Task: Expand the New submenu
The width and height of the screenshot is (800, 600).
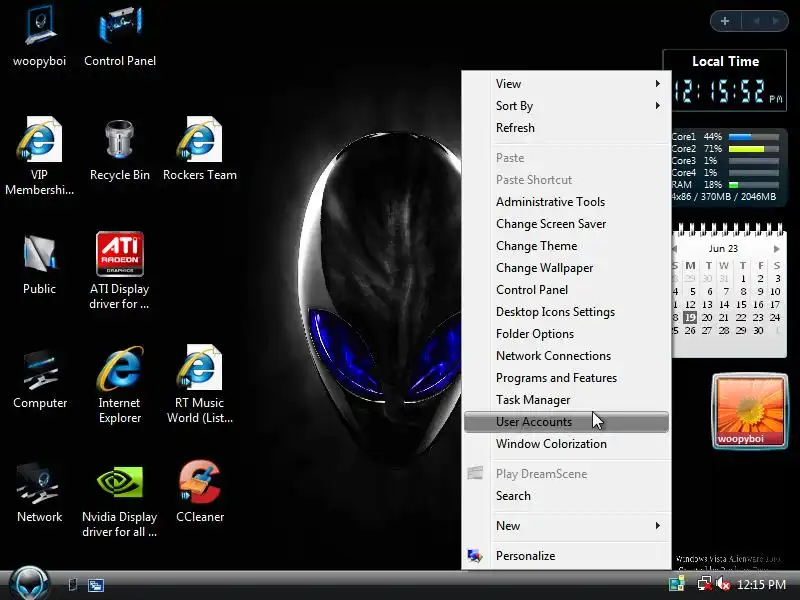Action: [x=566, y=526]
